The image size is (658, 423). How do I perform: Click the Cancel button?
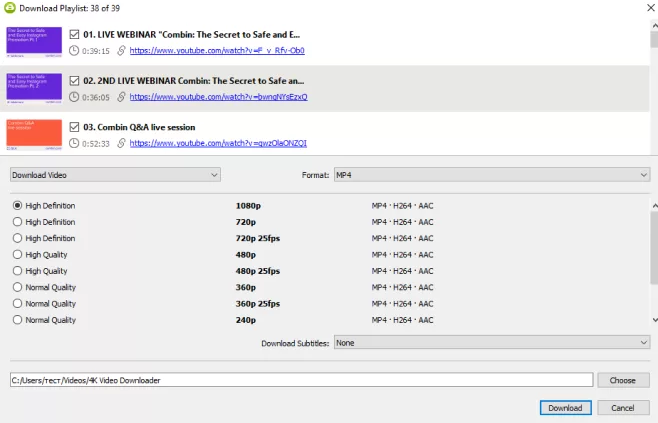[623, 408]
